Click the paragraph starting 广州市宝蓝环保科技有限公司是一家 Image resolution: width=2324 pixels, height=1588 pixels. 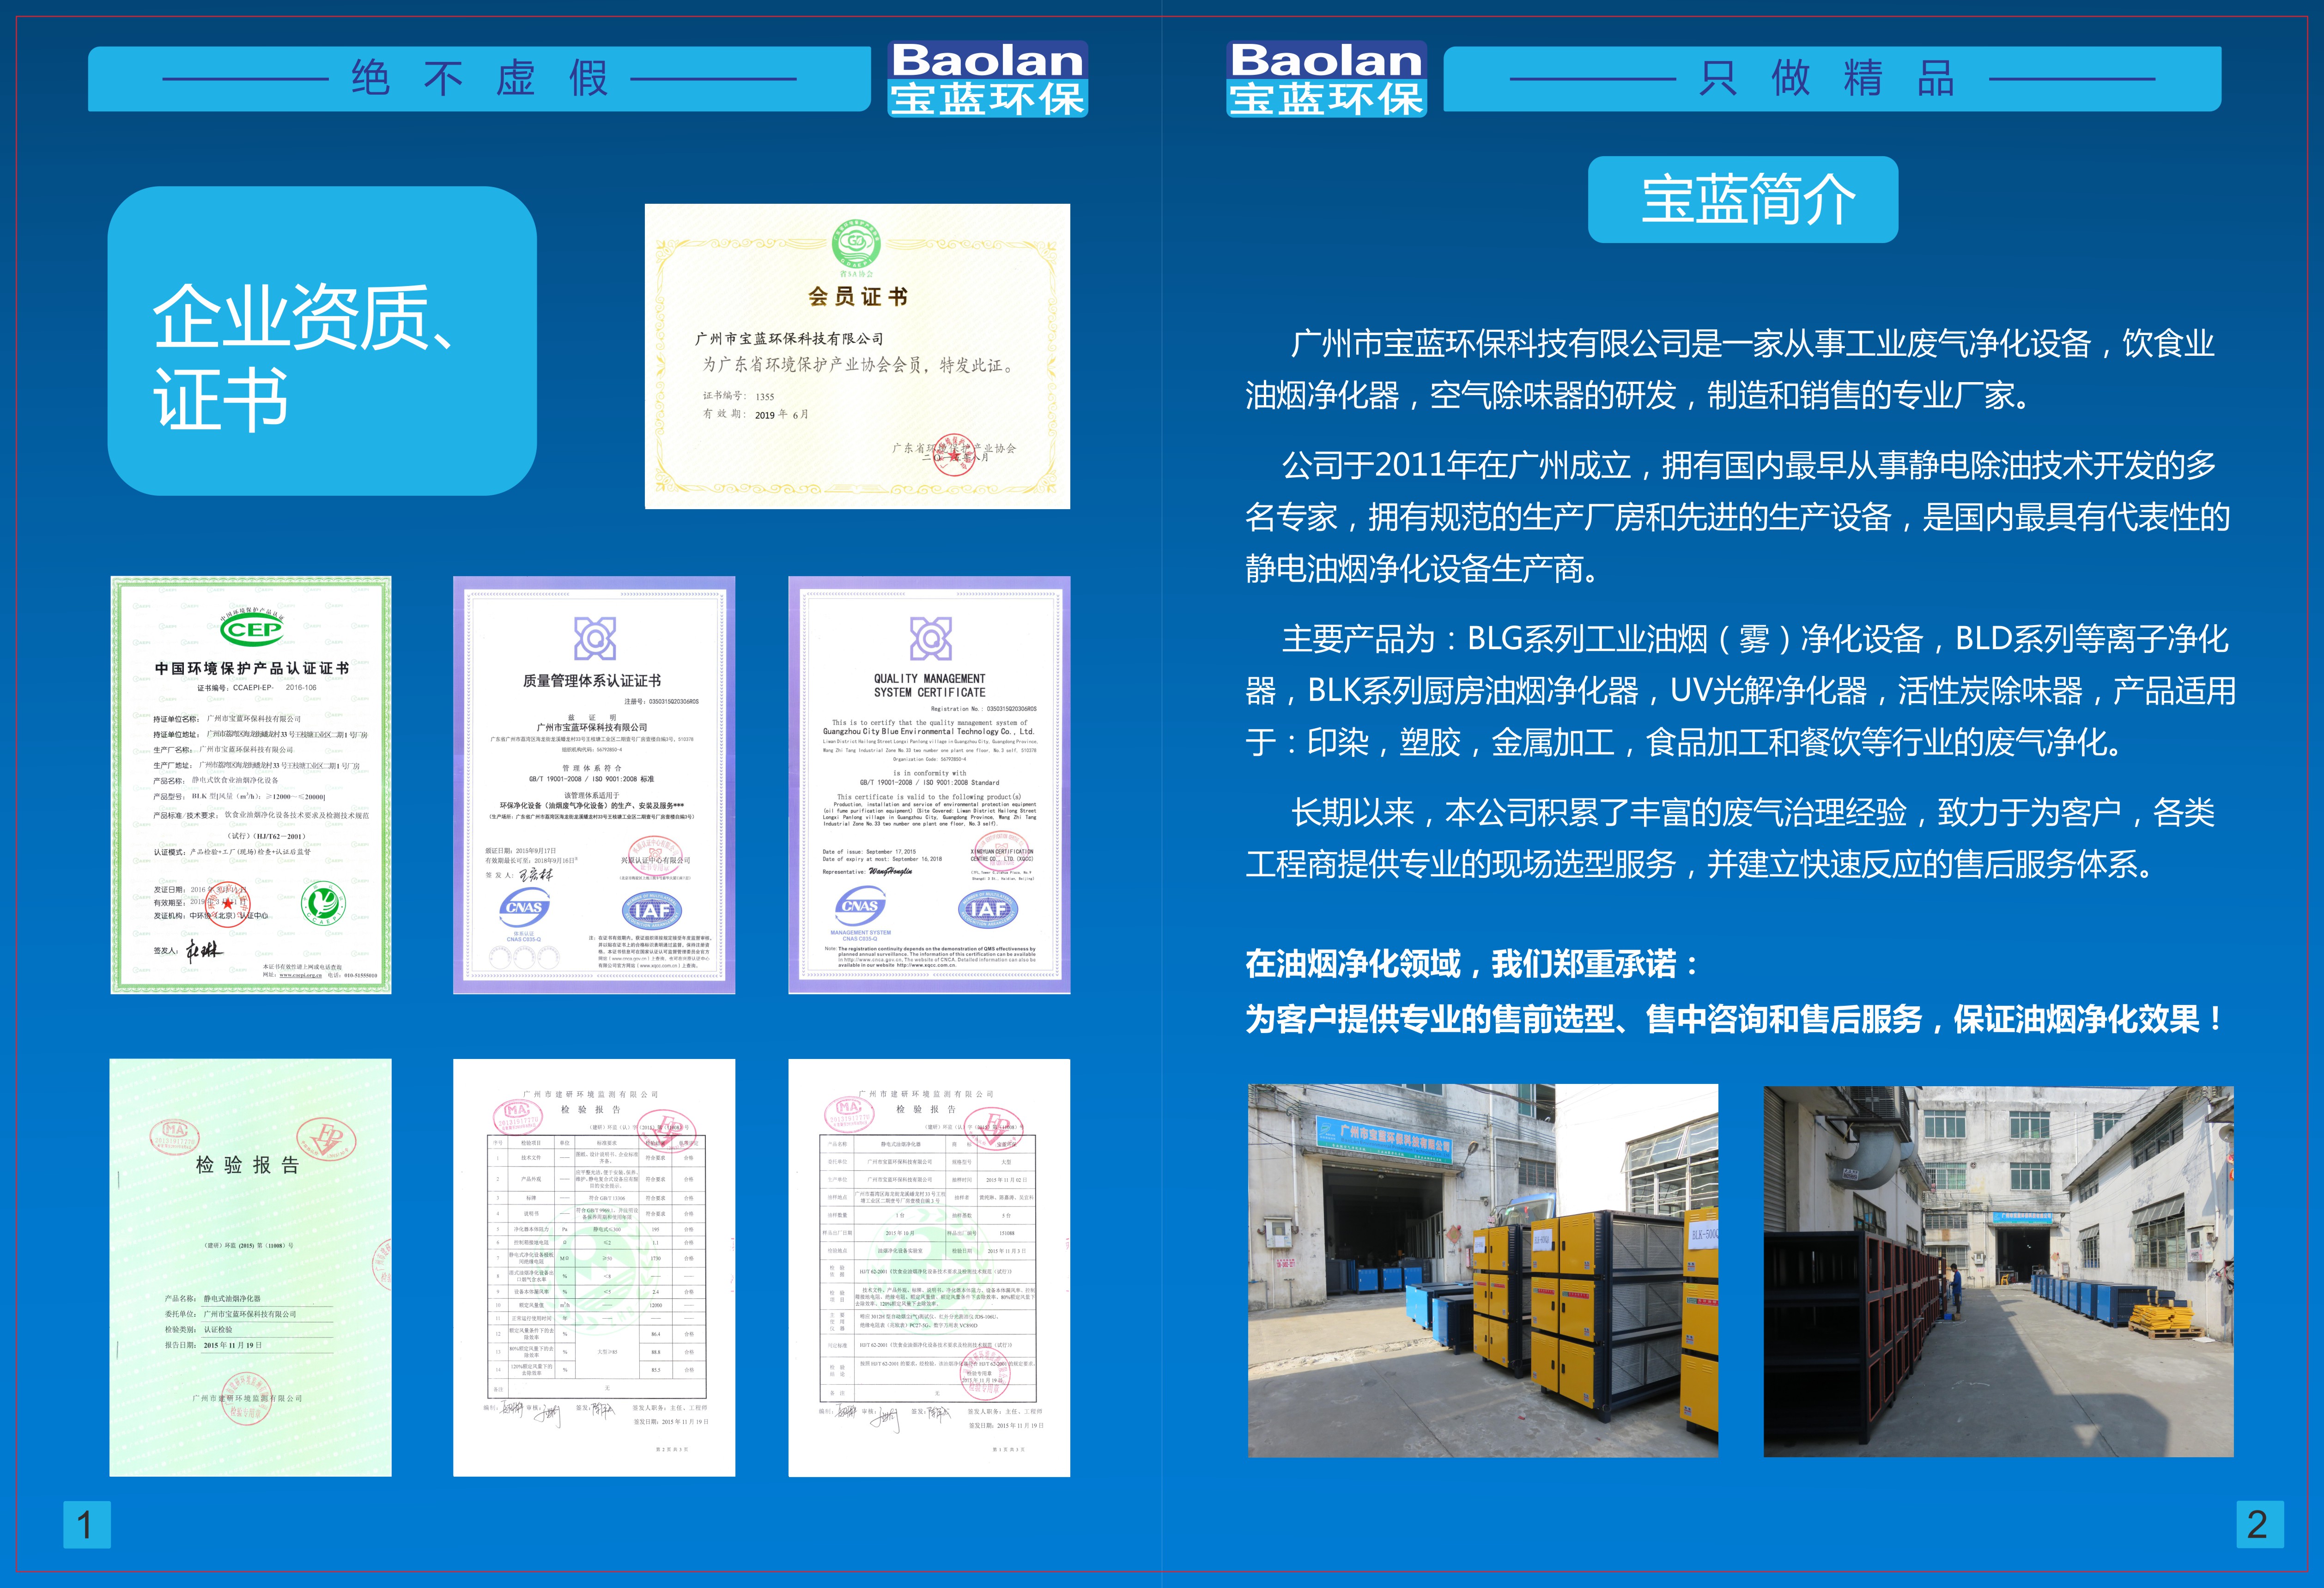pyautogui.click(x=1730, y=370)
